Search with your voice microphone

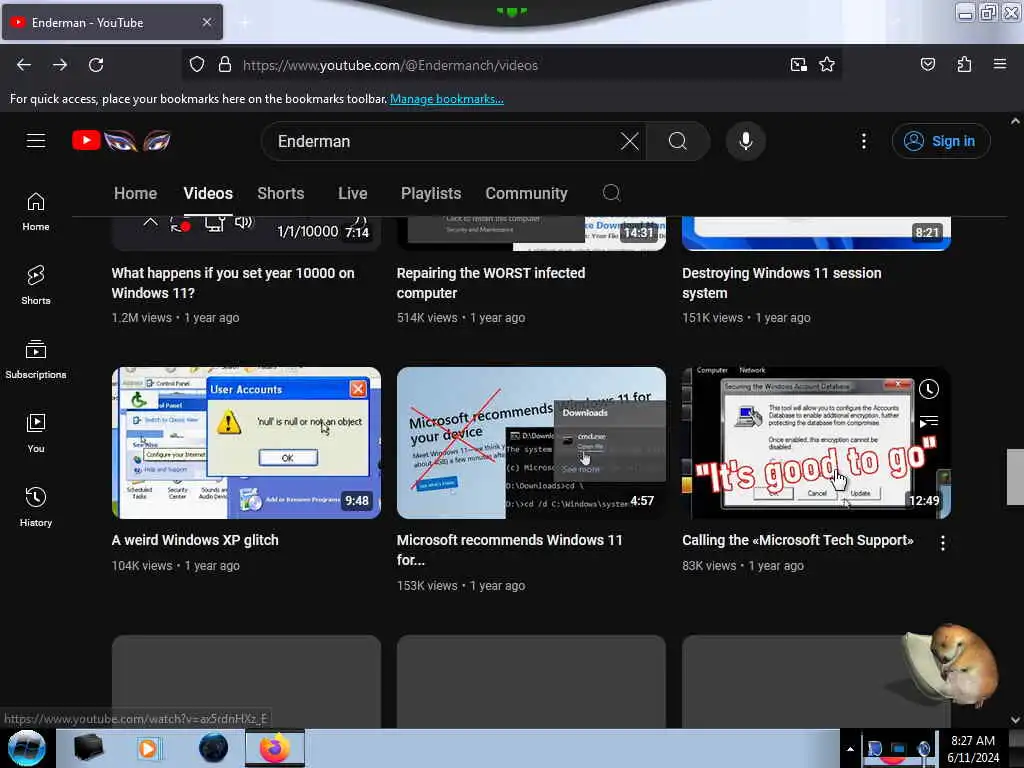pyautogui.click(x=745, y=141)
